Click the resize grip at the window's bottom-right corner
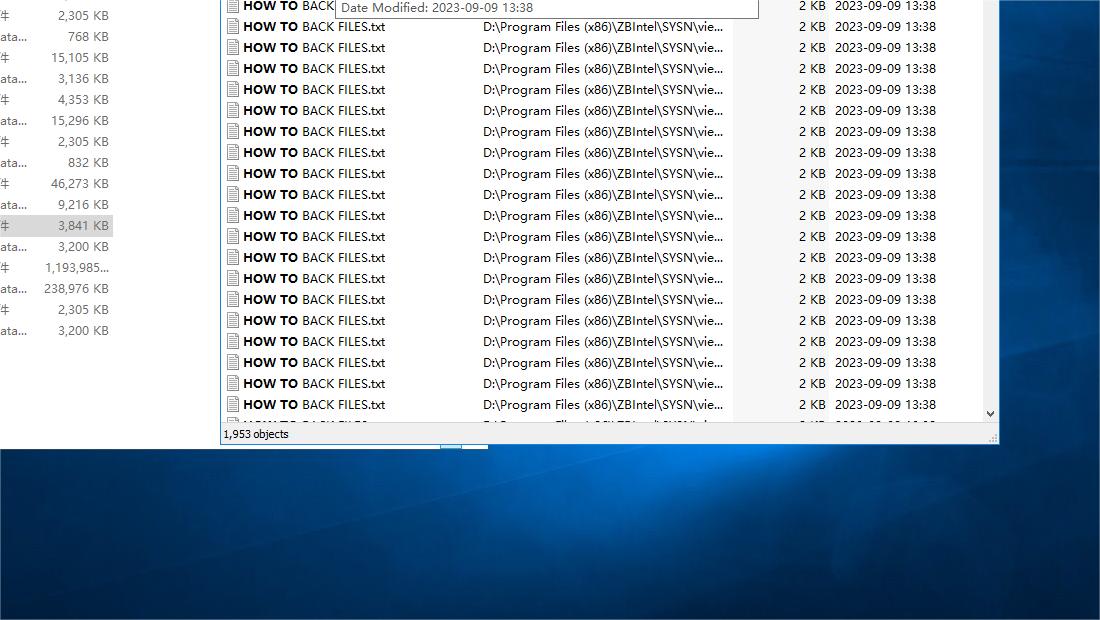 (992, 438)
